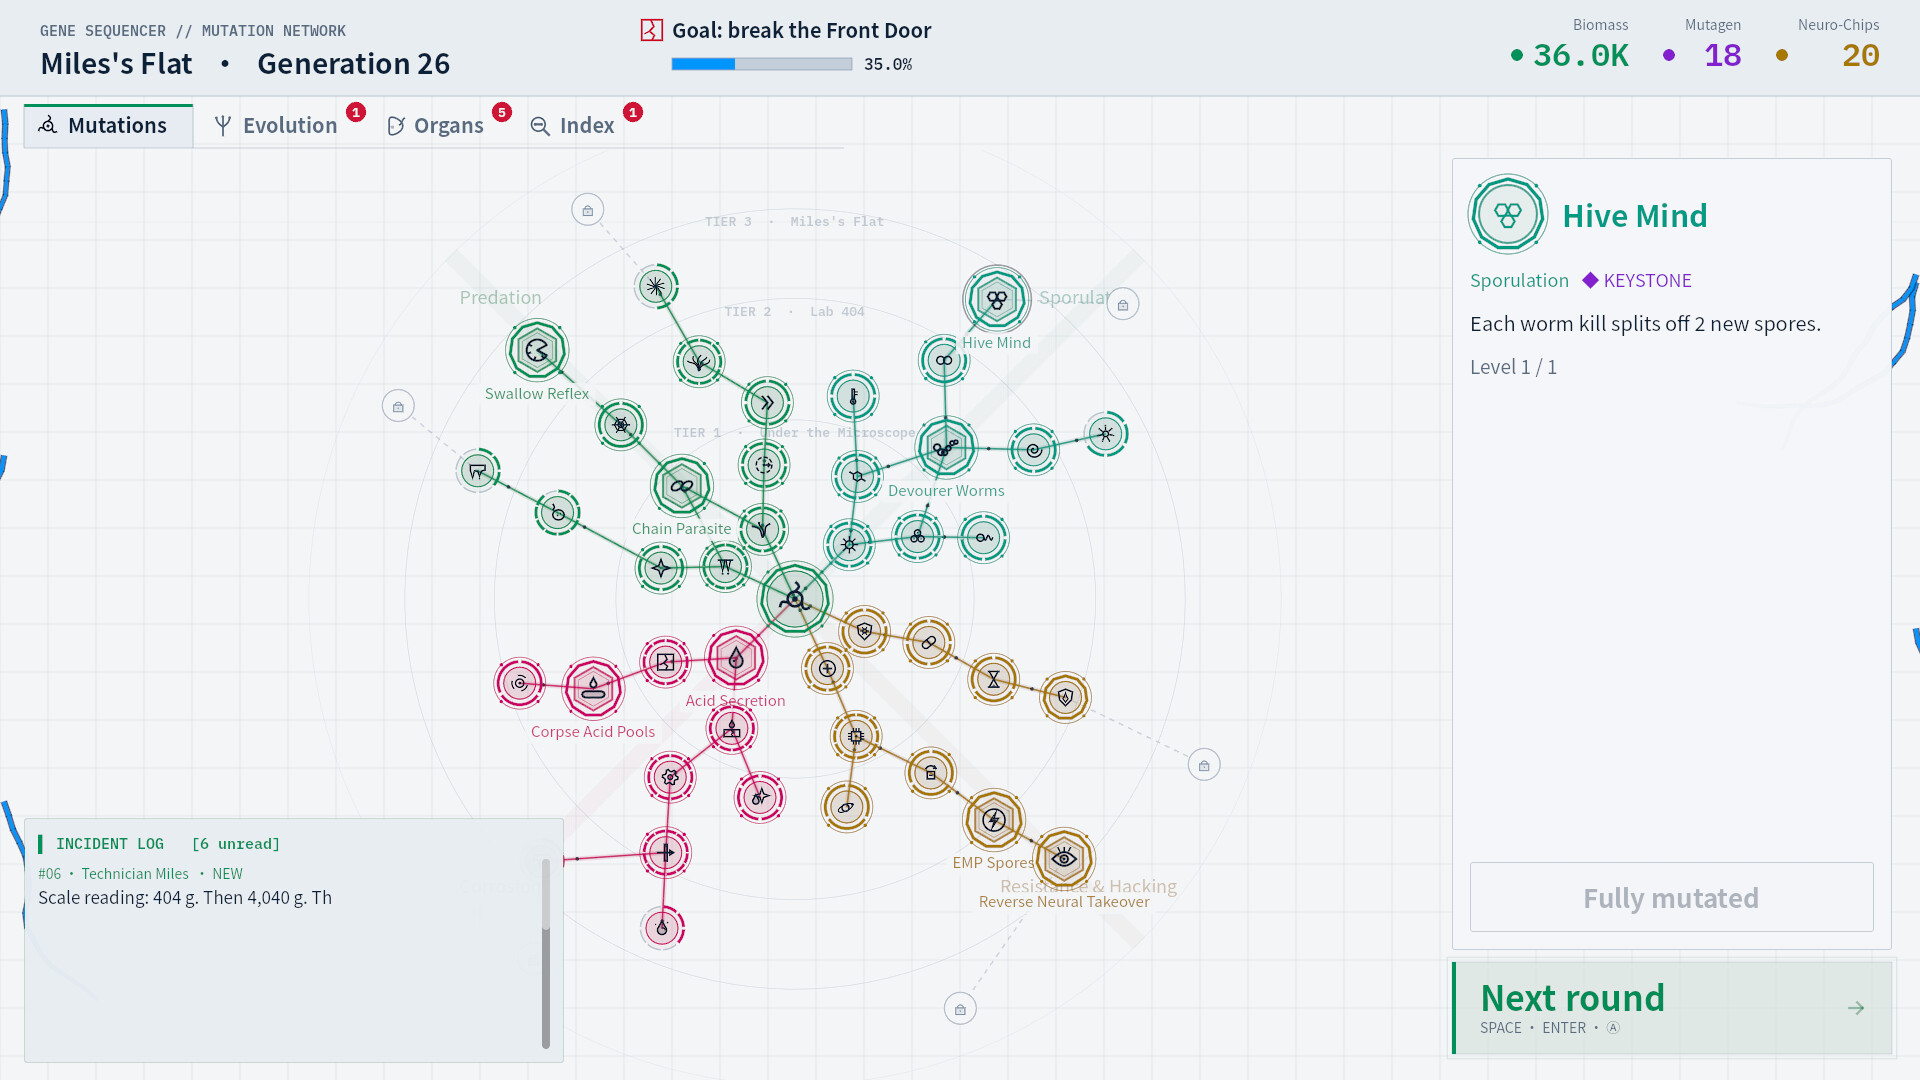The image size is (1920, 1080).
Task: Click the locked node near Sporulation label
Action: [1123, 304]
